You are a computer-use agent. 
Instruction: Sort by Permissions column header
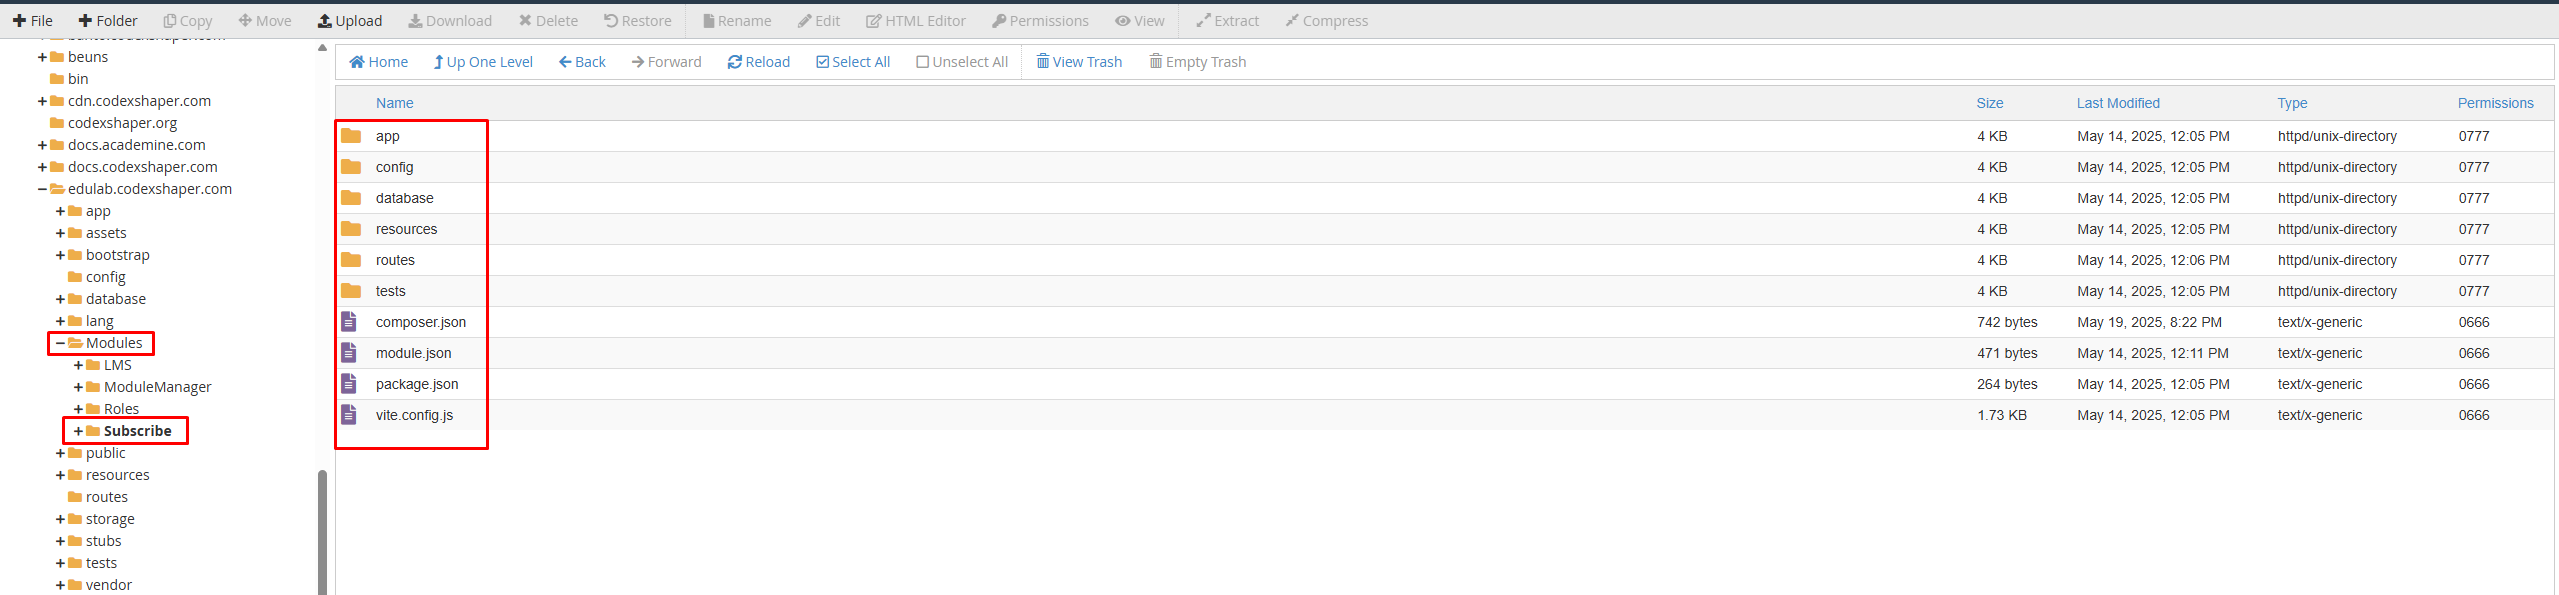tap(2495, 103)
